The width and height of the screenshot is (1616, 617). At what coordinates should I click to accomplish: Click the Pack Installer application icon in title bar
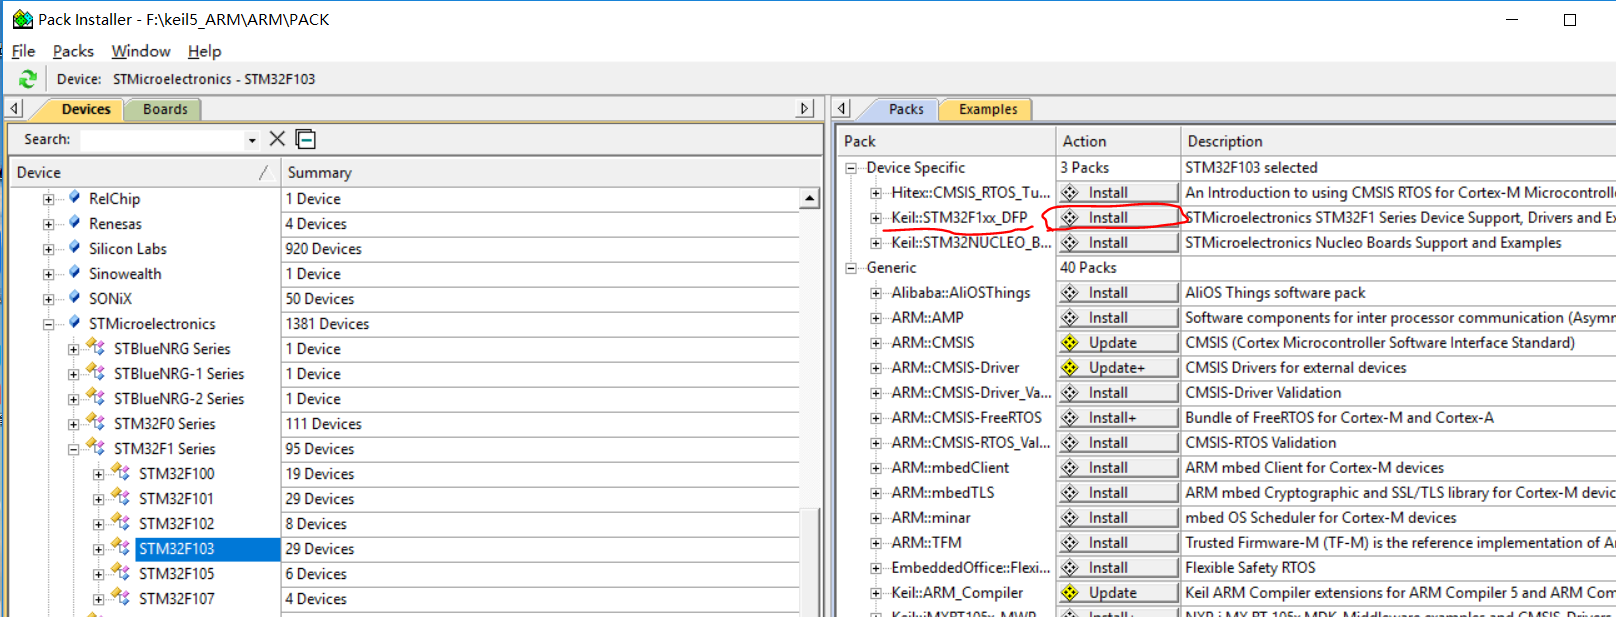pos(22,19)
